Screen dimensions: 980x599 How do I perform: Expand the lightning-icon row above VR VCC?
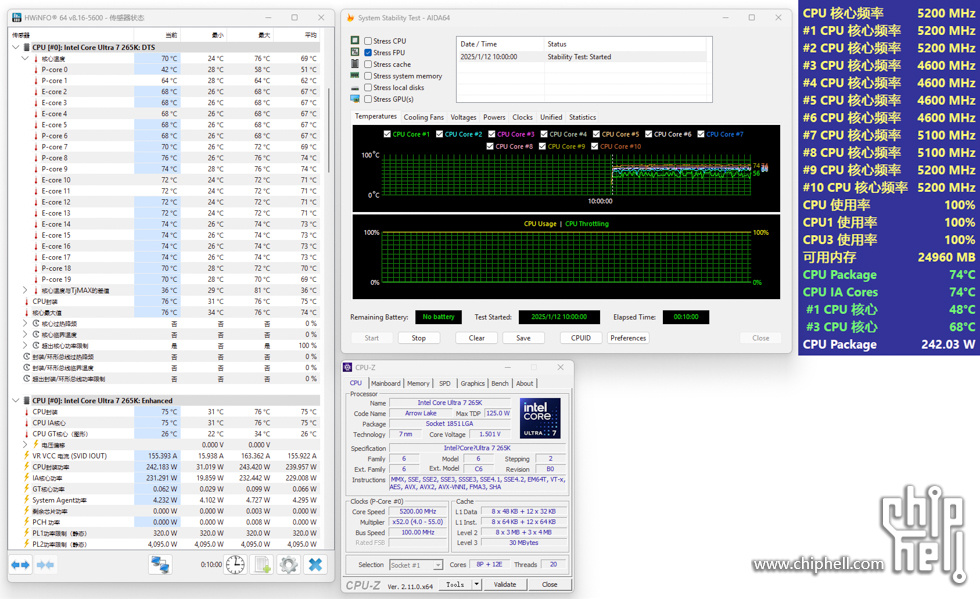[25, 445]
